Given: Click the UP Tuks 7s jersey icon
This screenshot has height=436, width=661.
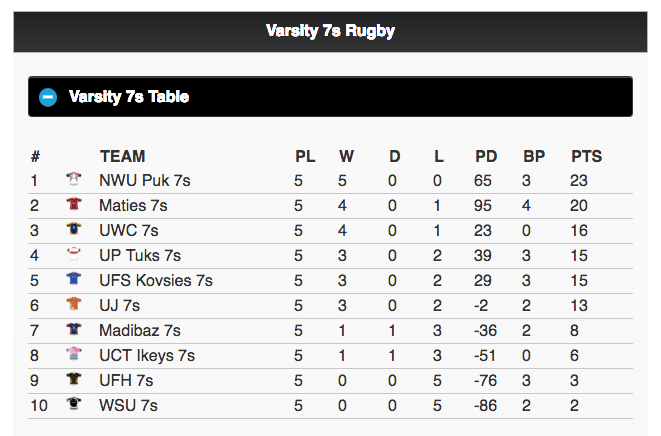Looking at the screenshot, I should tap(73, 255).
